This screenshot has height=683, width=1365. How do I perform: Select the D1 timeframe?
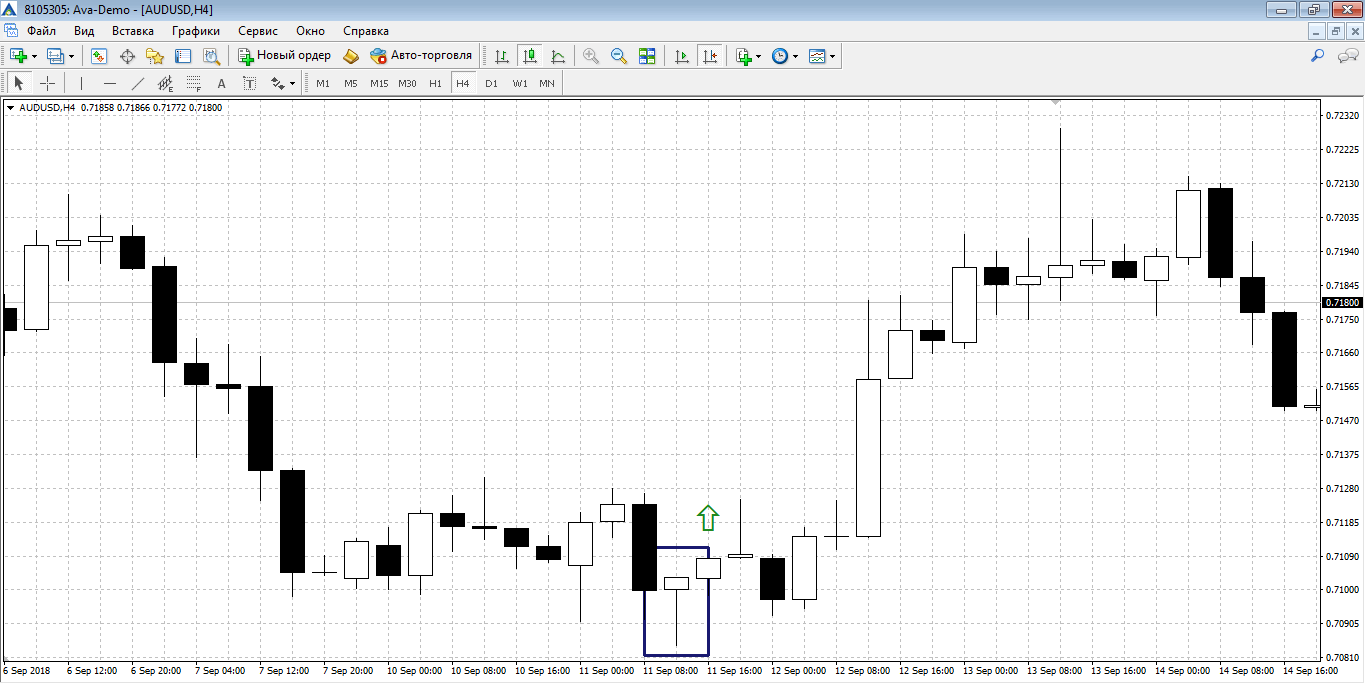tap(491, 83)
